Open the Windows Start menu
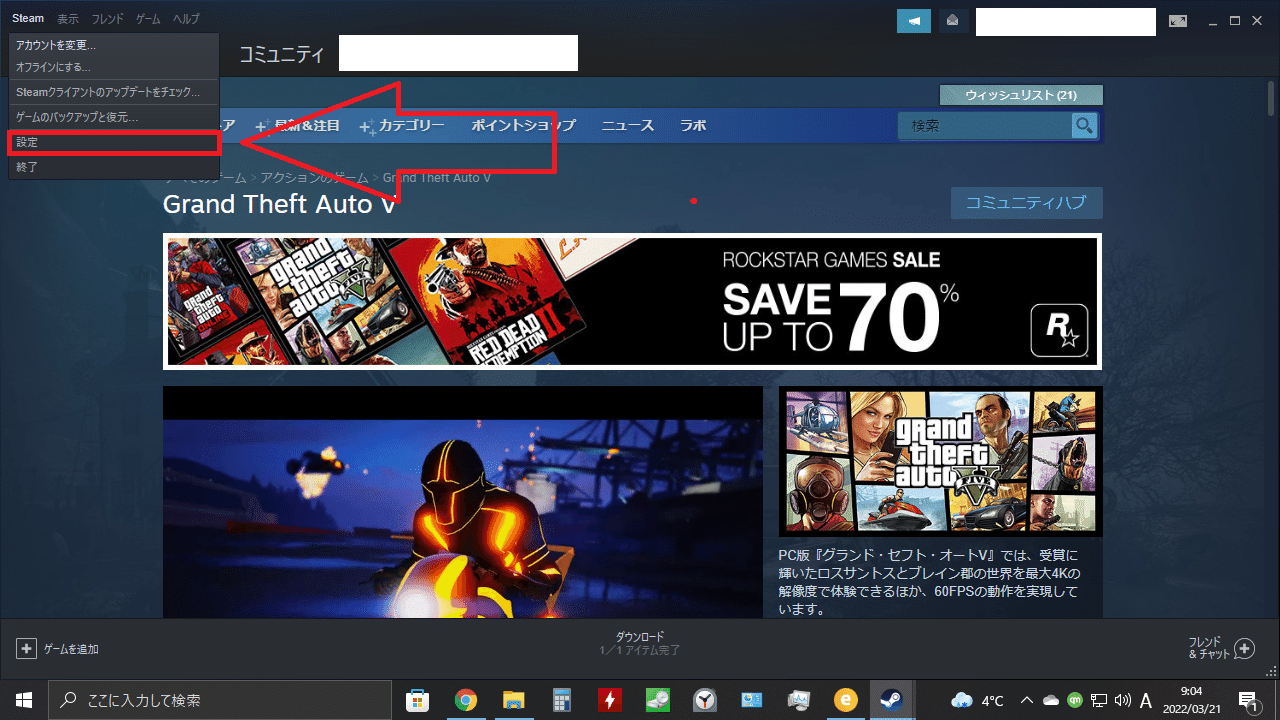1280x720 pixels. 22,699
